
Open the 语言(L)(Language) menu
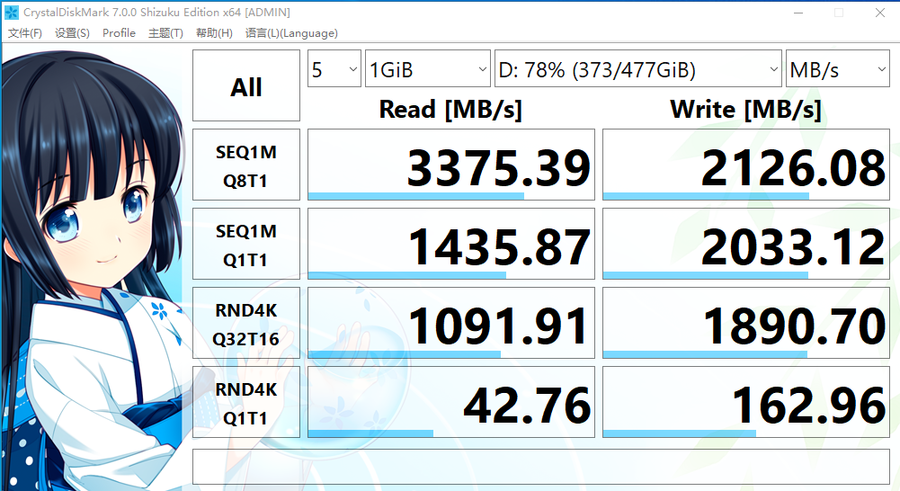pyautogui.click(x=289, y=33)
